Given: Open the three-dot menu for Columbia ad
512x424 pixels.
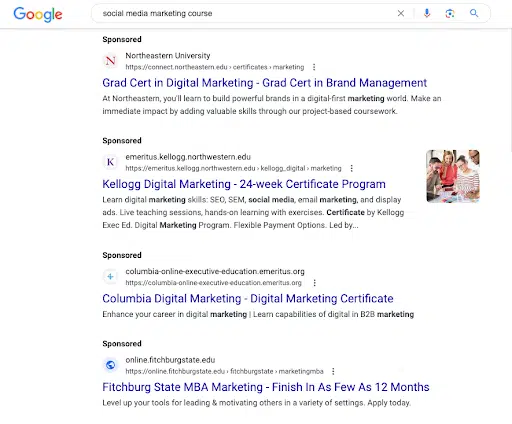Looking at the screenshot, I should 314,283.
